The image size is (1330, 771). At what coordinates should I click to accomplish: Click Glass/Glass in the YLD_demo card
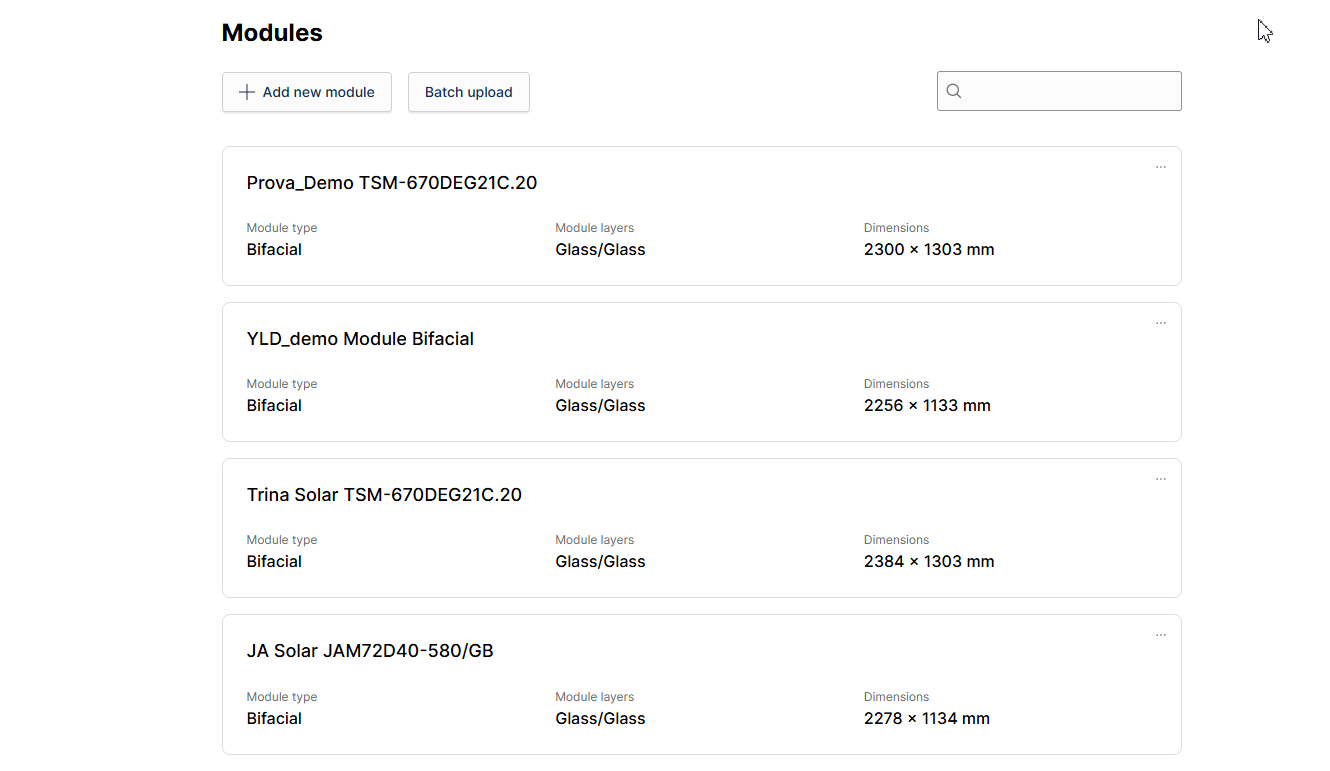point(600,406)
